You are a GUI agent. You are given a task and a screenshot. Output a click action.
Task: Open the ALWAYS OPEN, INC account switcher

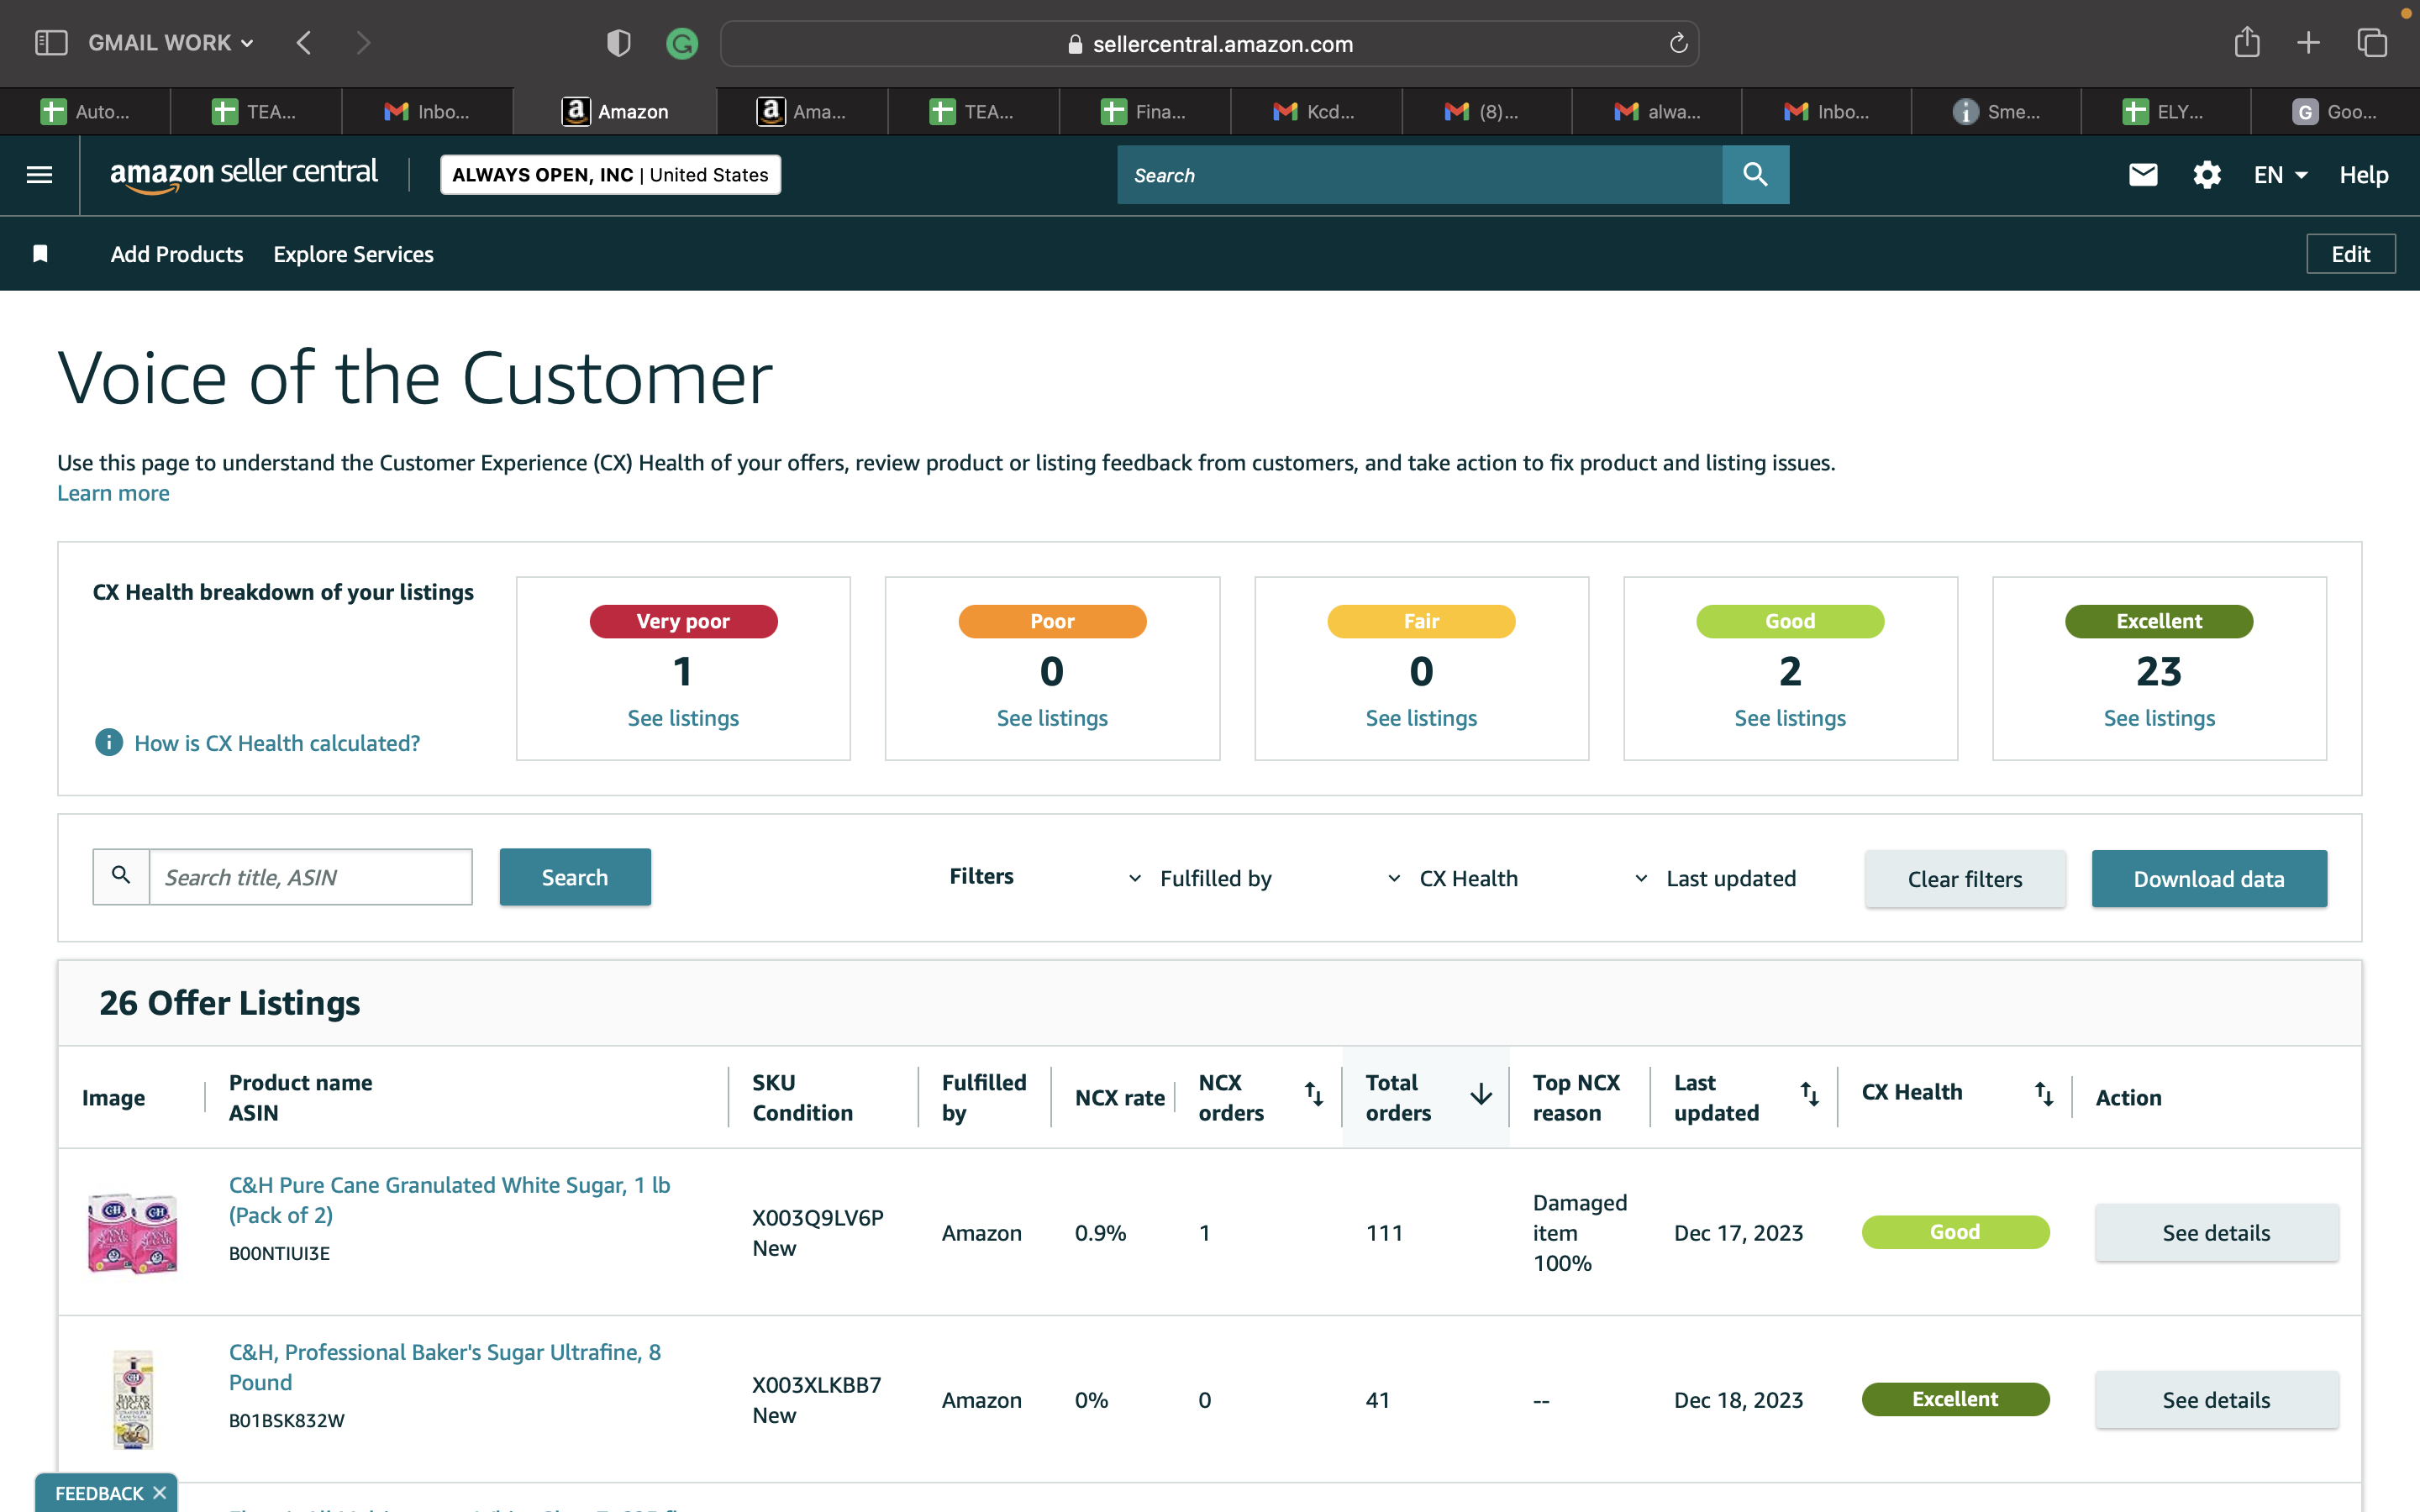coord(610,175)
